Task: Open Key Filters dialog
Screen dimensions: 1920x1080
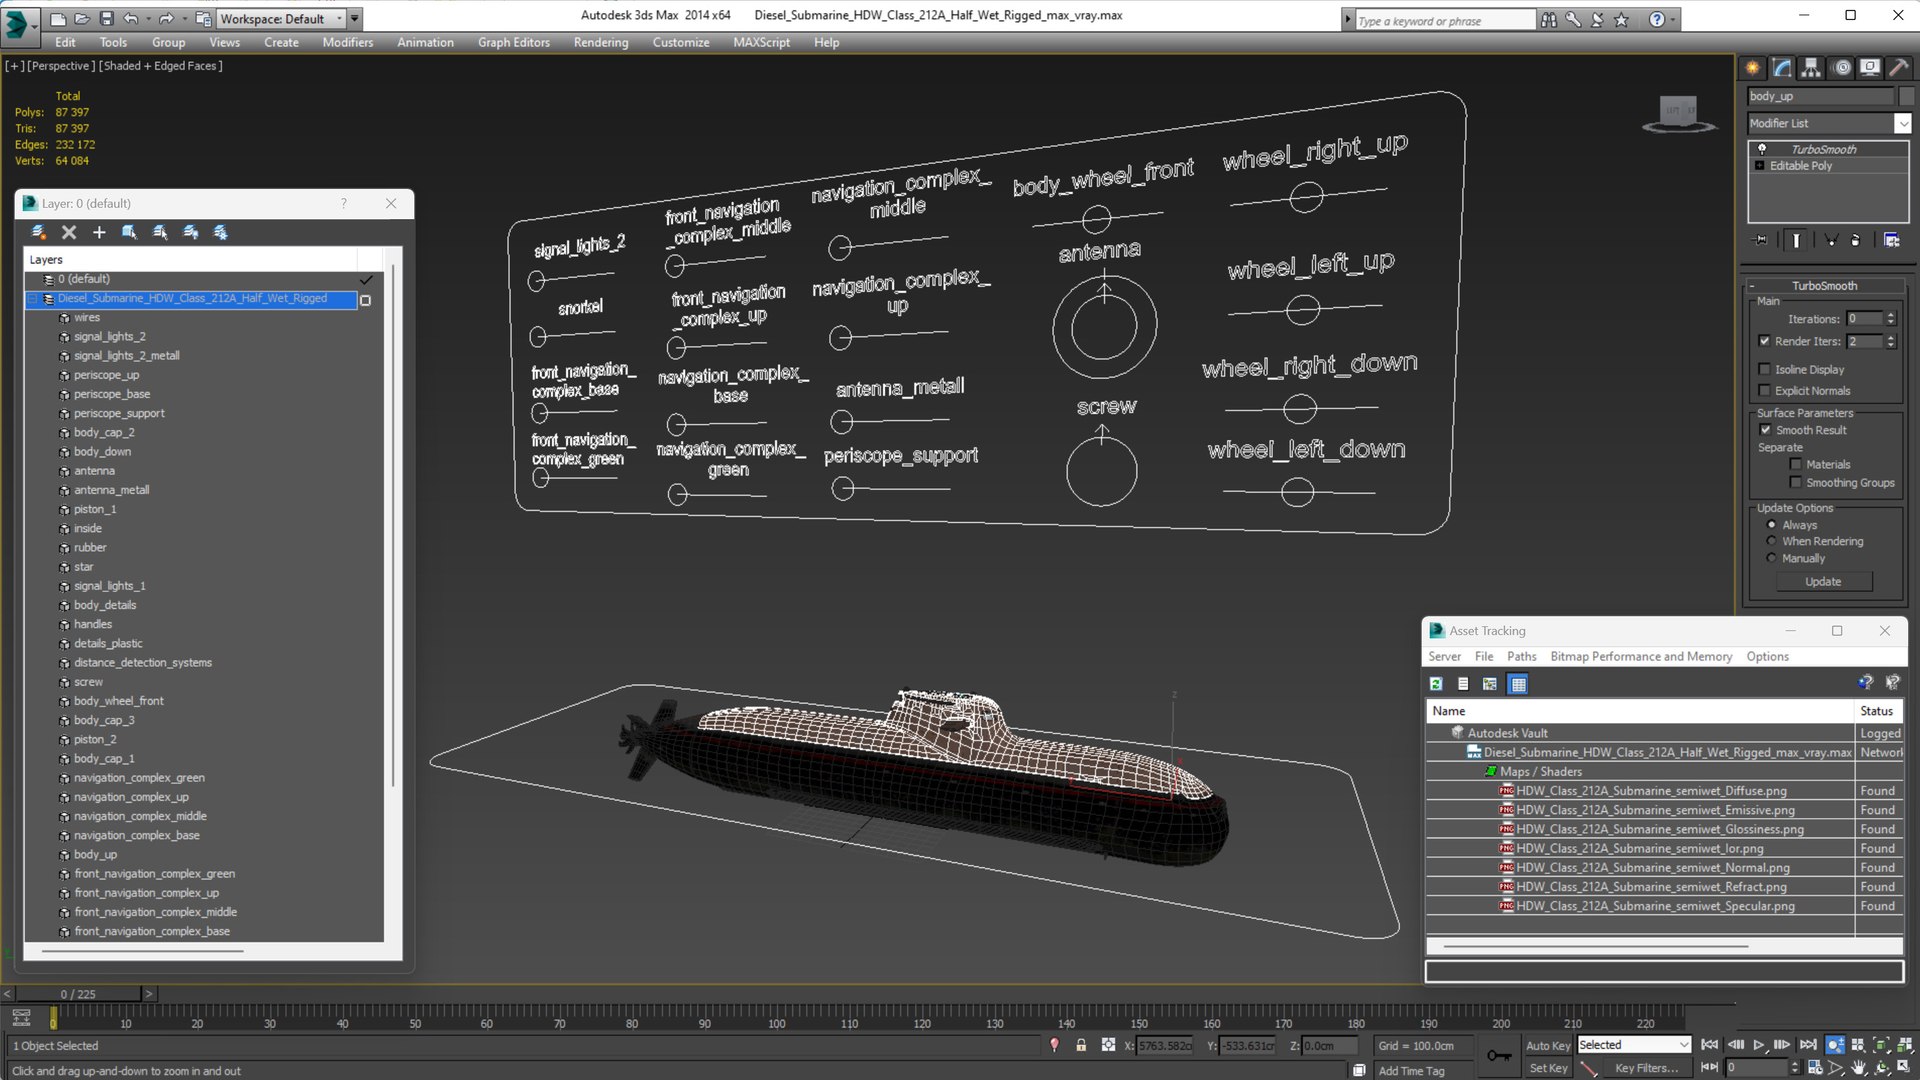Action: click(x=1646, y=1068)
